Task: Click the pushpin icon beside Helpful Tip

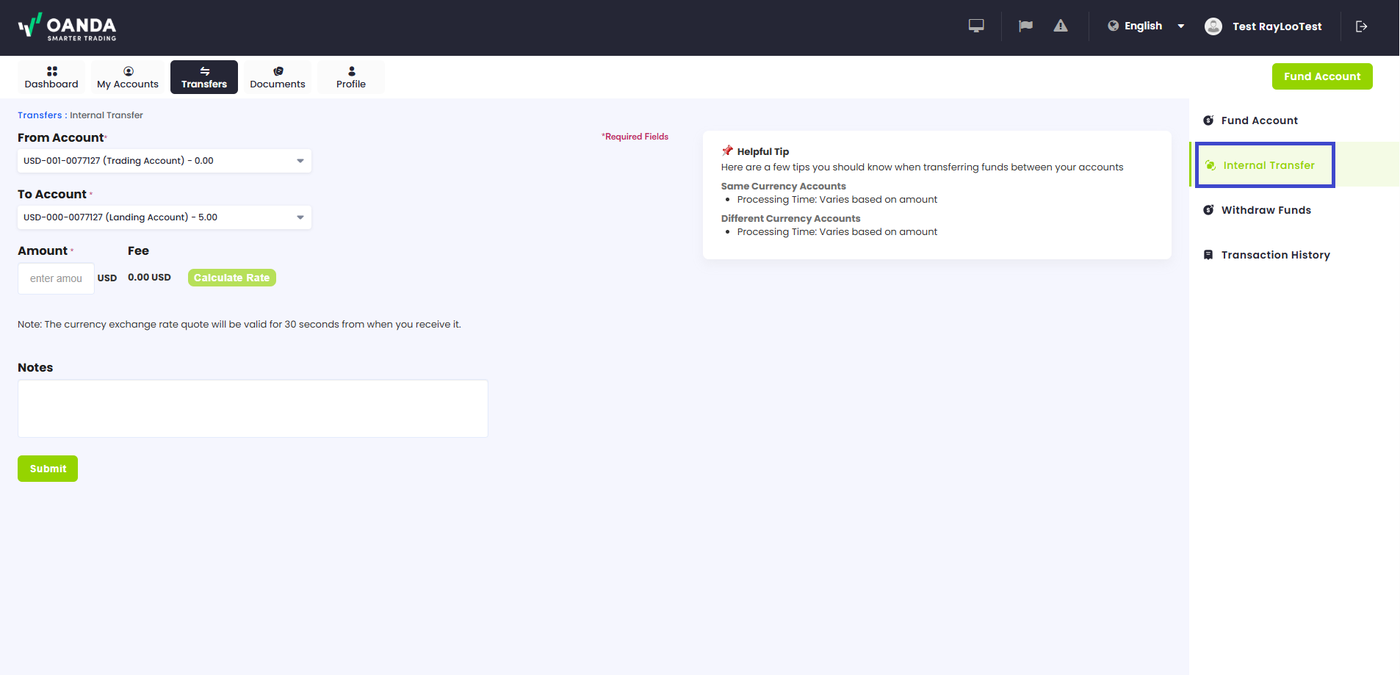Action: pyautogui.click(x=727, y=151)
